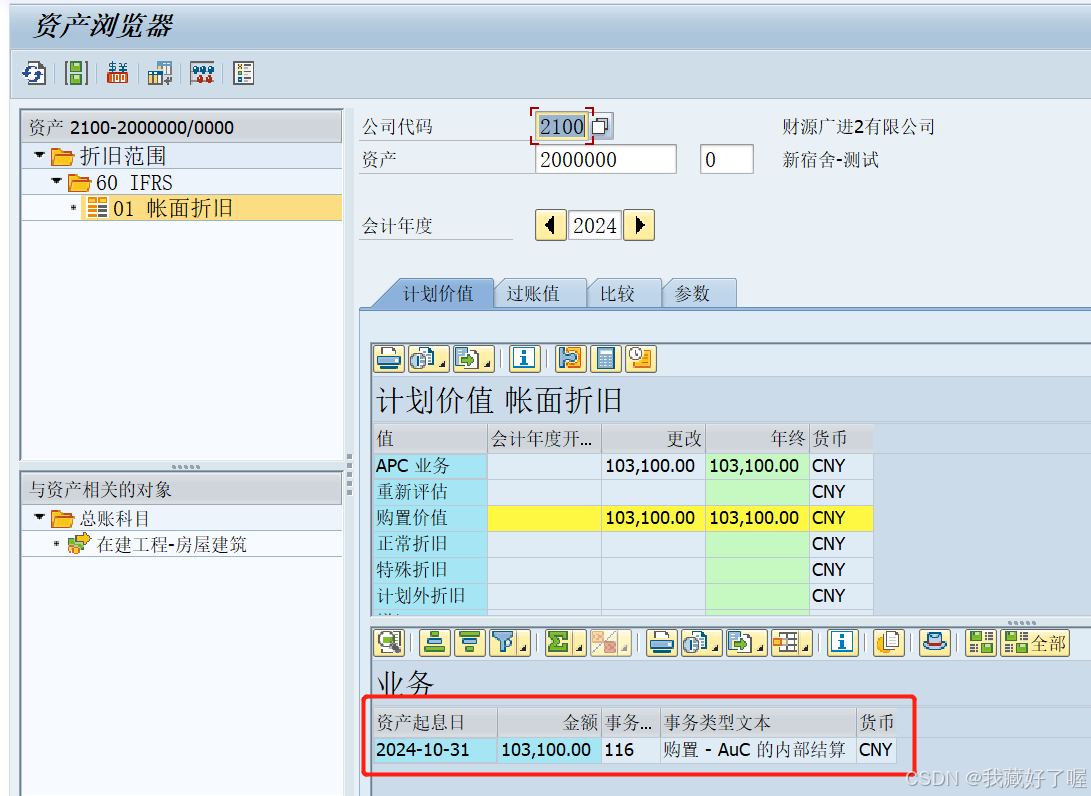Click the fiscal year field 2024
Image resolution: width=1091 pixels, height=796 pixels.
point(595,225)
